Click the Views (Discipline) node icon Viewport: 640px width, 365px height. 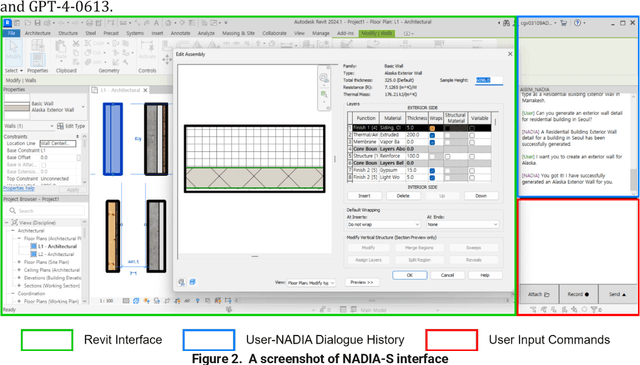click(15, 223)
